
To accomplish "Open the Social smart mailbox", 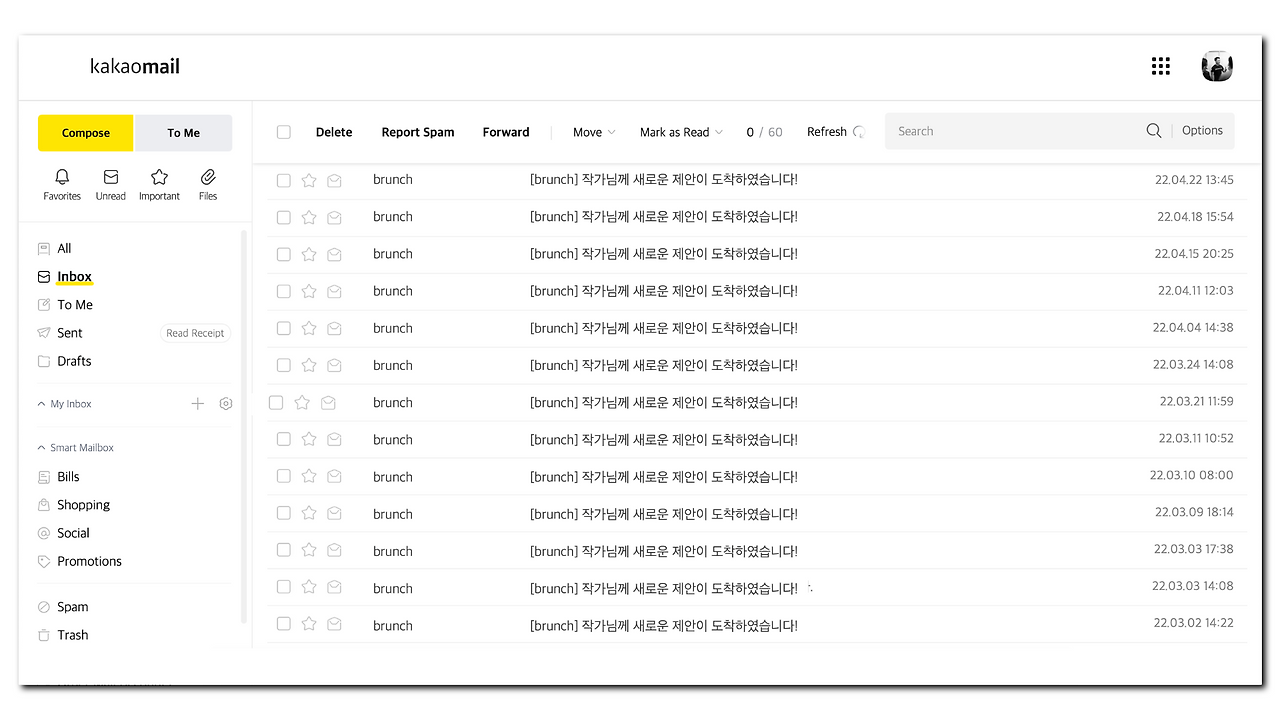I will (x=73, y=533).
